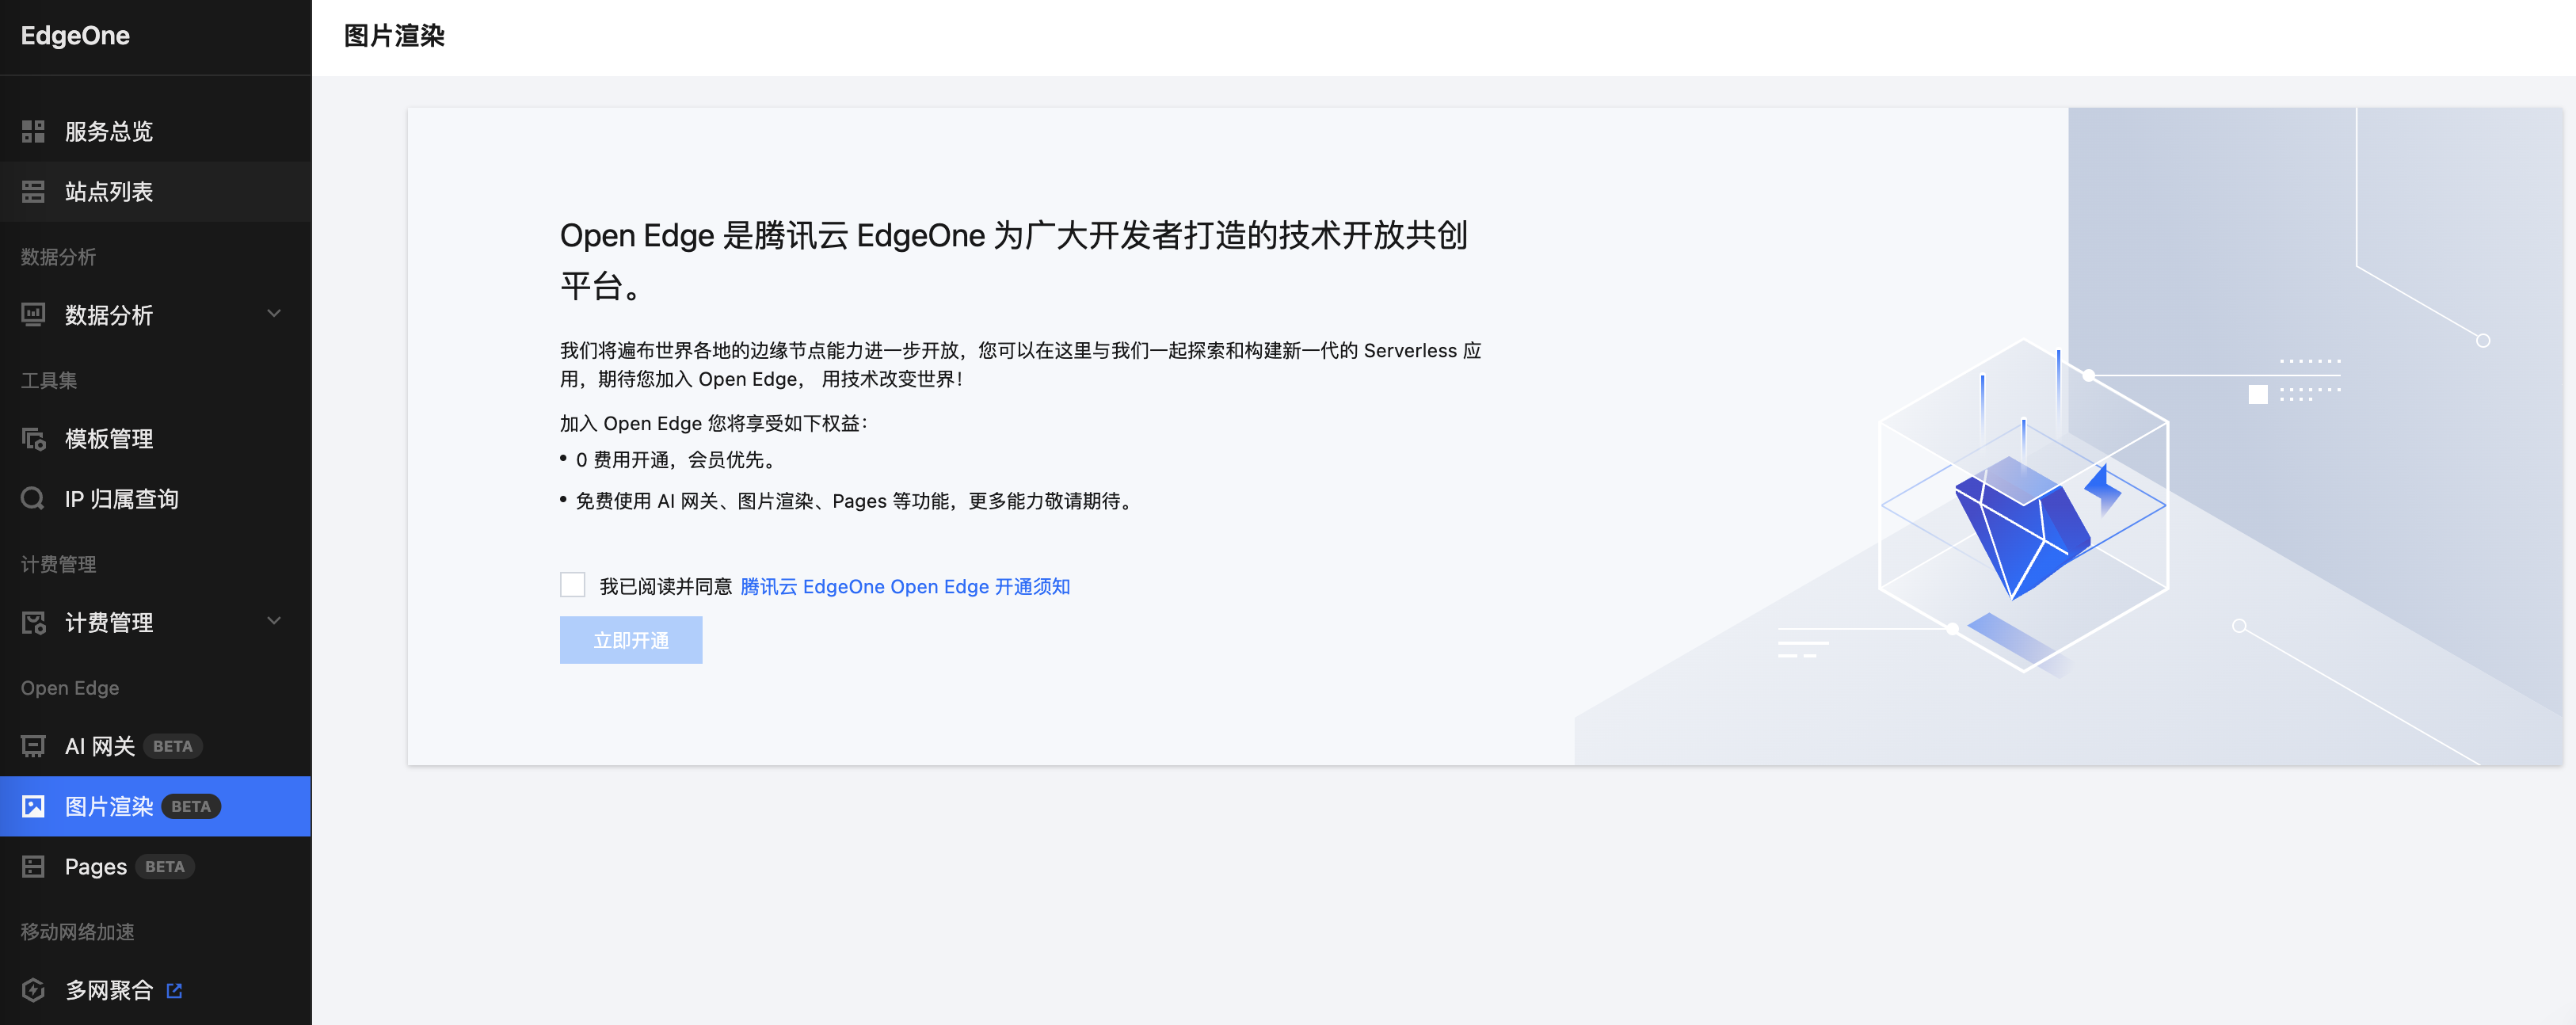Image resolution: width=2576 pixels, height=1025 pixels.
Task: Open AI 网关 in the sidebar
Action: [155, 746]
